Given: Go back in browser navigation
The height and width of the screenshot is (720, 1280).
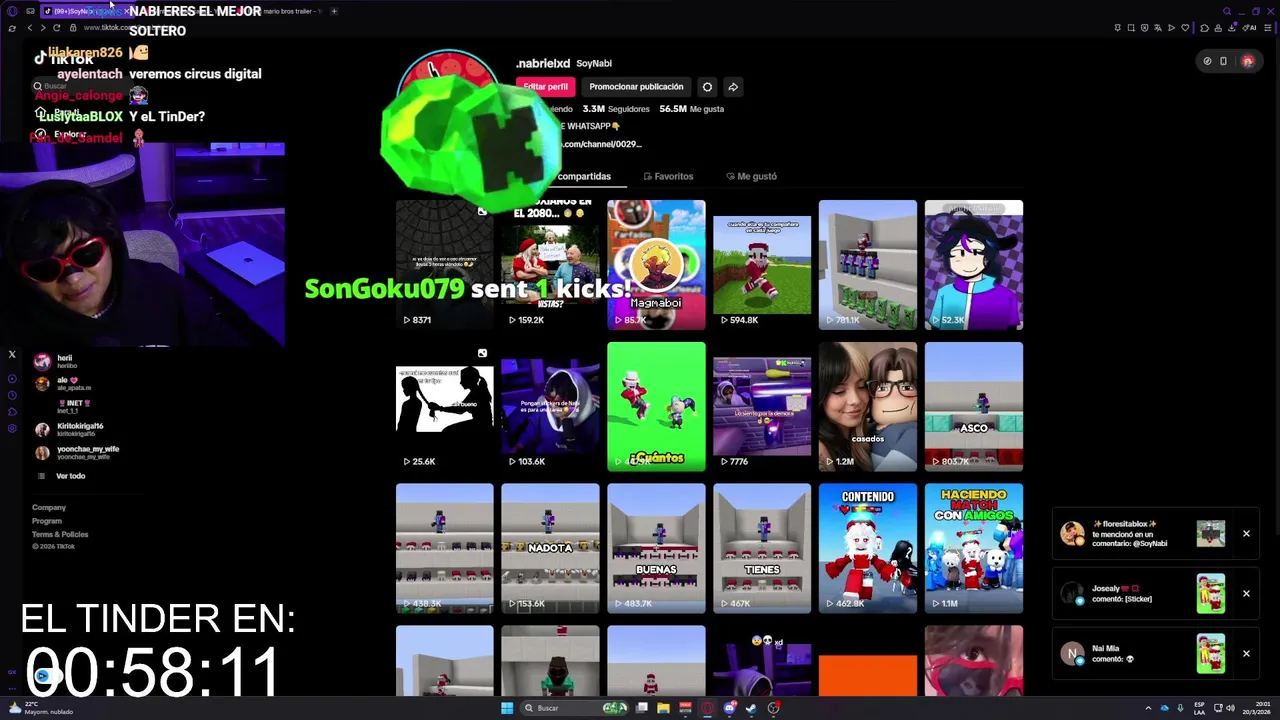Looking at the screenshot, I should [29, 28].
